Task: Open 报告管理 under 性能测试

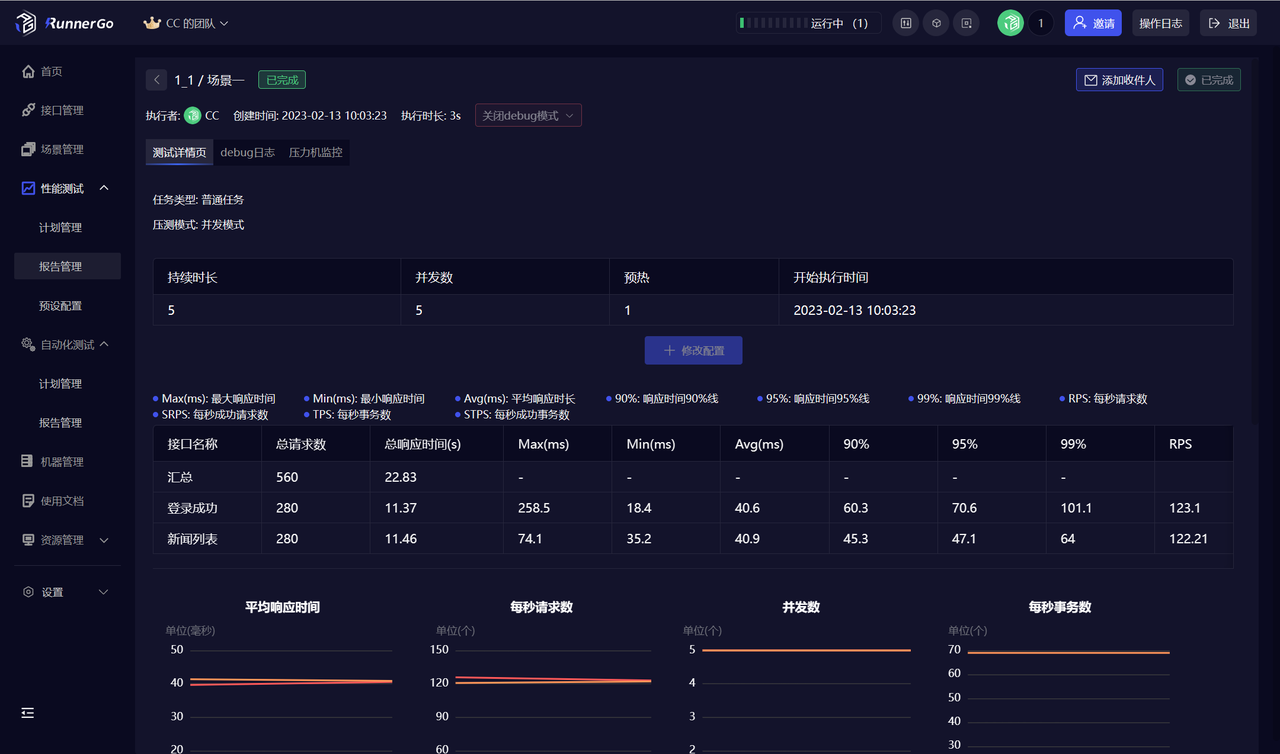Action: click(67, 266)
